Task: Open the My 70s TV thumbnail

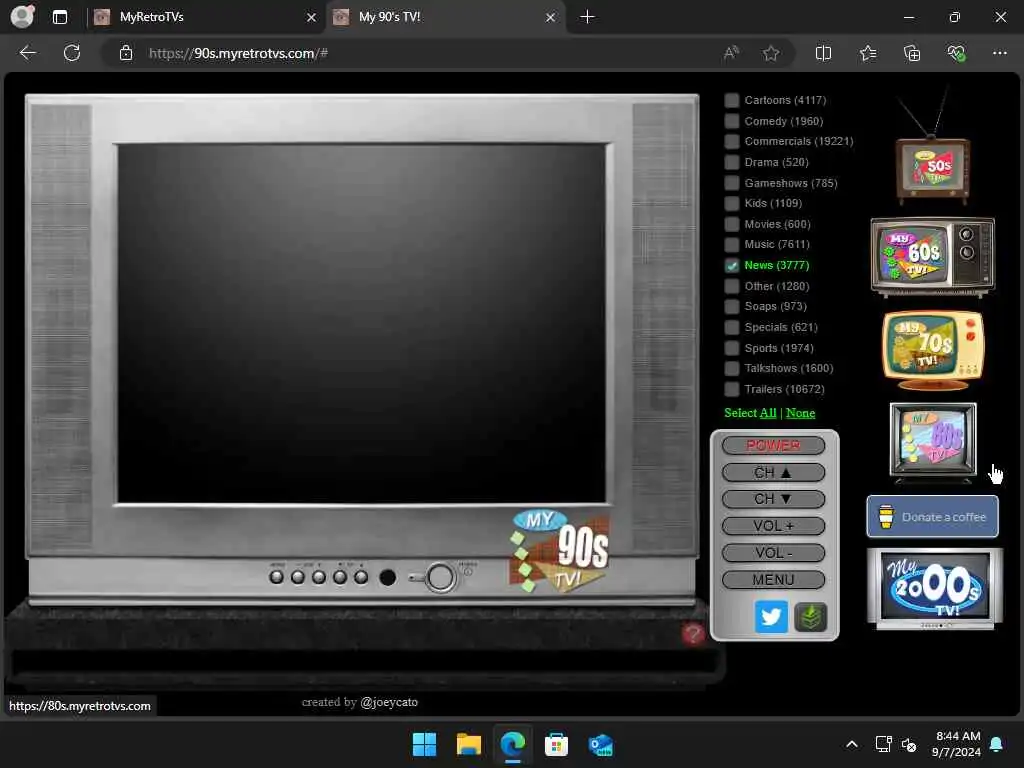Action: coord(933,350)
